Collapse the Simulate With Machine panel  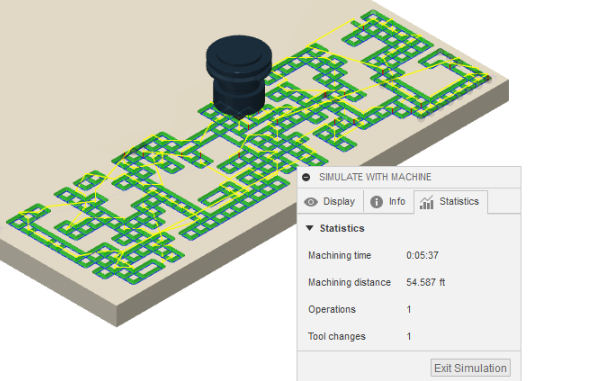coord(306,177)
